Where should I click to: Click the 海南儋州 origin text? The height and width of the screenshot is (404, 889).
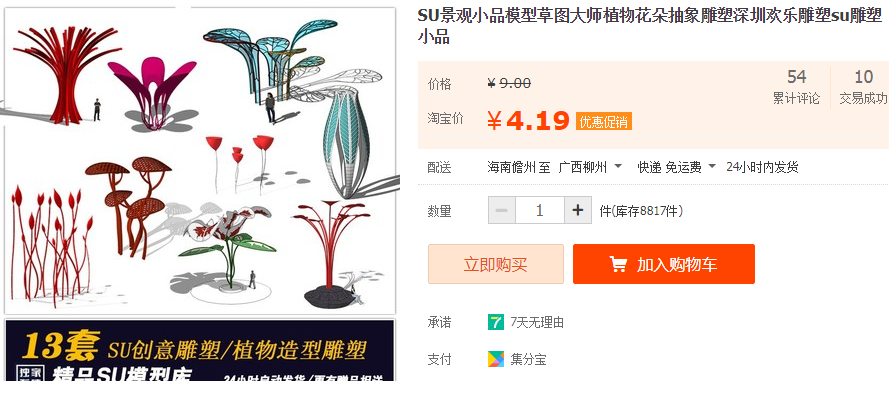tap(511, 167)
